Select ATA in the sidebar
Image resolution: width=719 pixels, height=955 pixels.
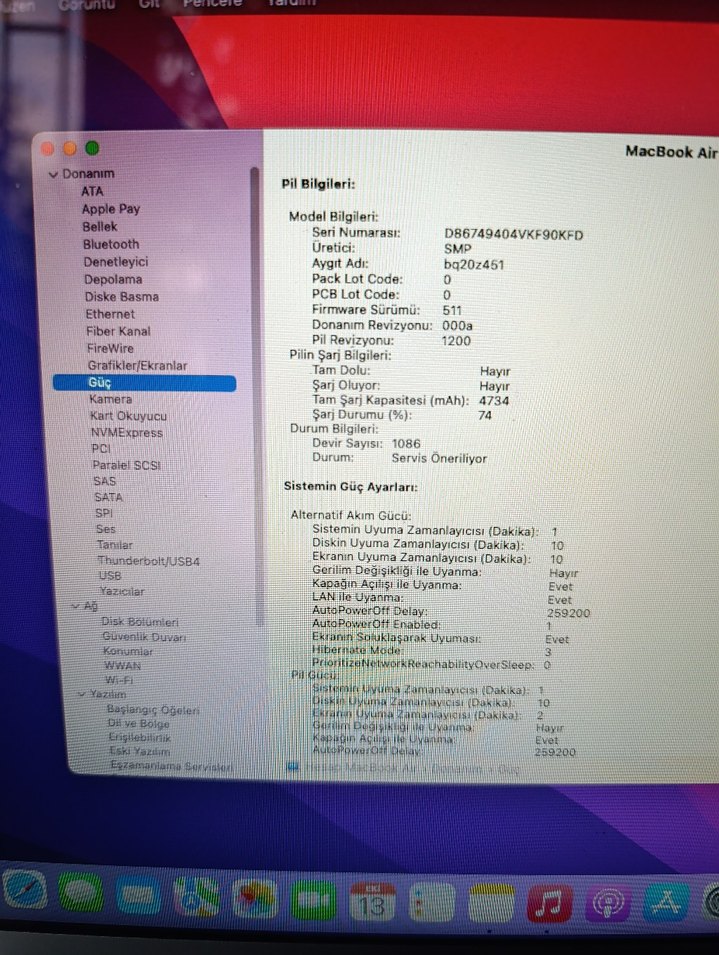[x=93, y=191]
